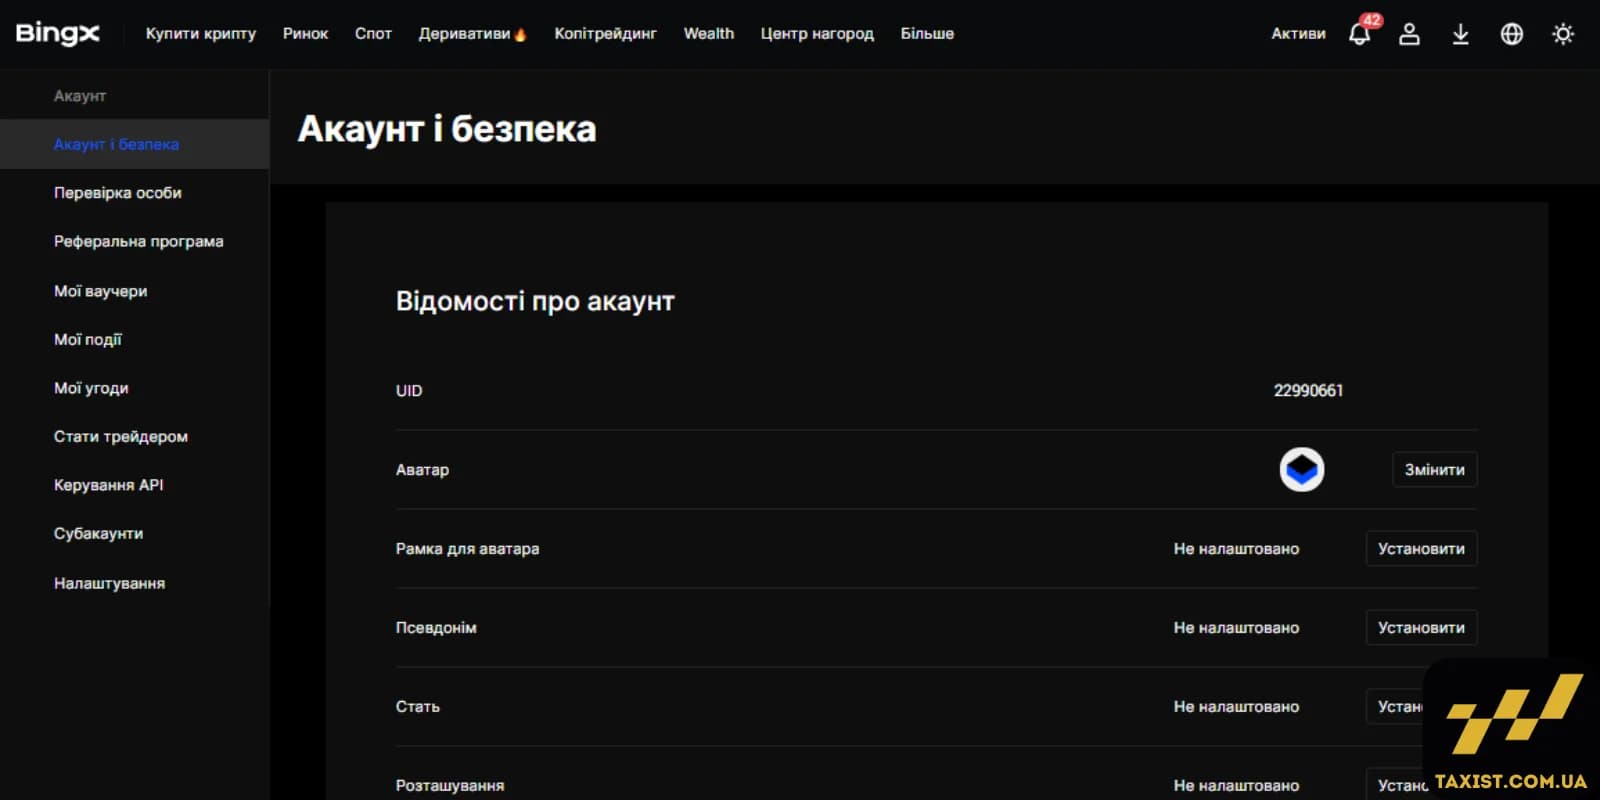Click Установити for Псевдонім

coord(1421,627)
